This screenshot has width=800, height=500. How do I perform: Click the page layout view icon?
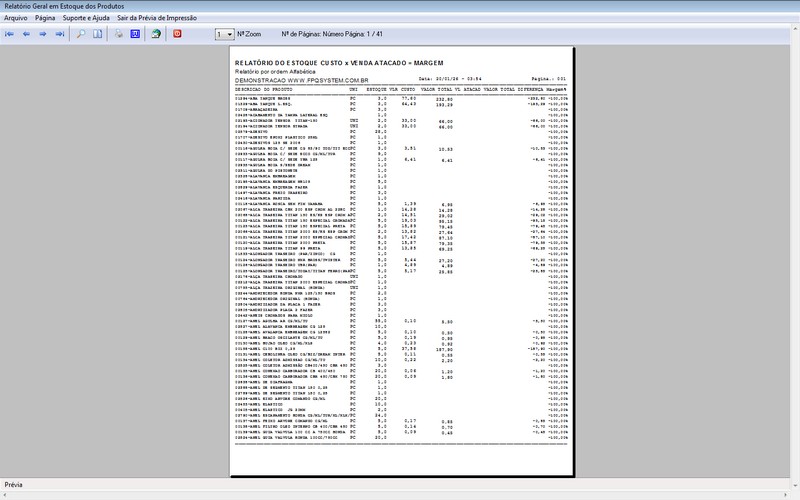(x=98, y=34)
